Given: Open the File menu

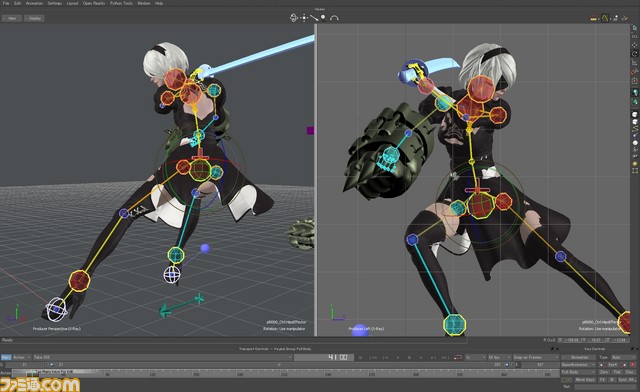Looking at the screenshot, I should pyautogui.click(x=6, y=3).
